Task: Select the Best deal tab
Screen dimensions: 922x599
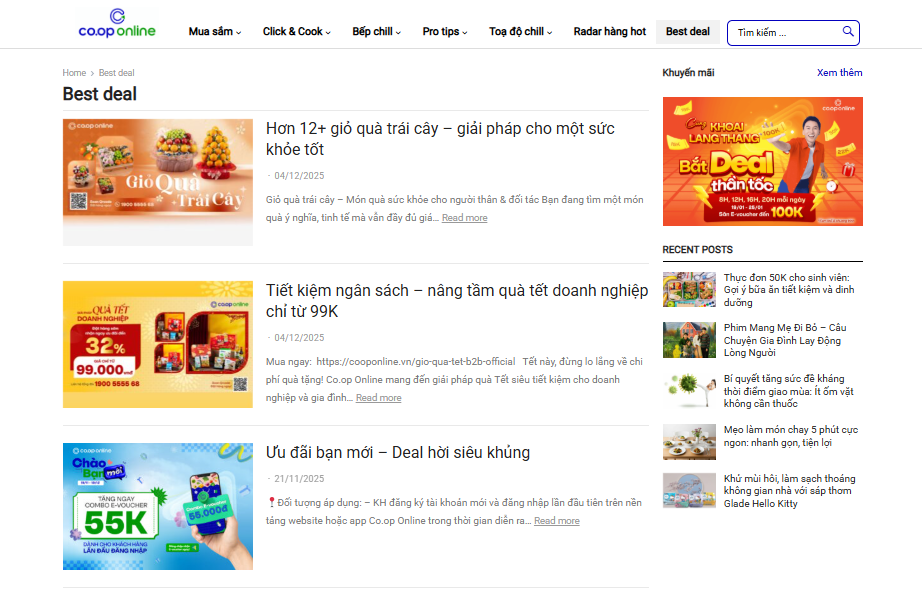Action: [687, 31]
